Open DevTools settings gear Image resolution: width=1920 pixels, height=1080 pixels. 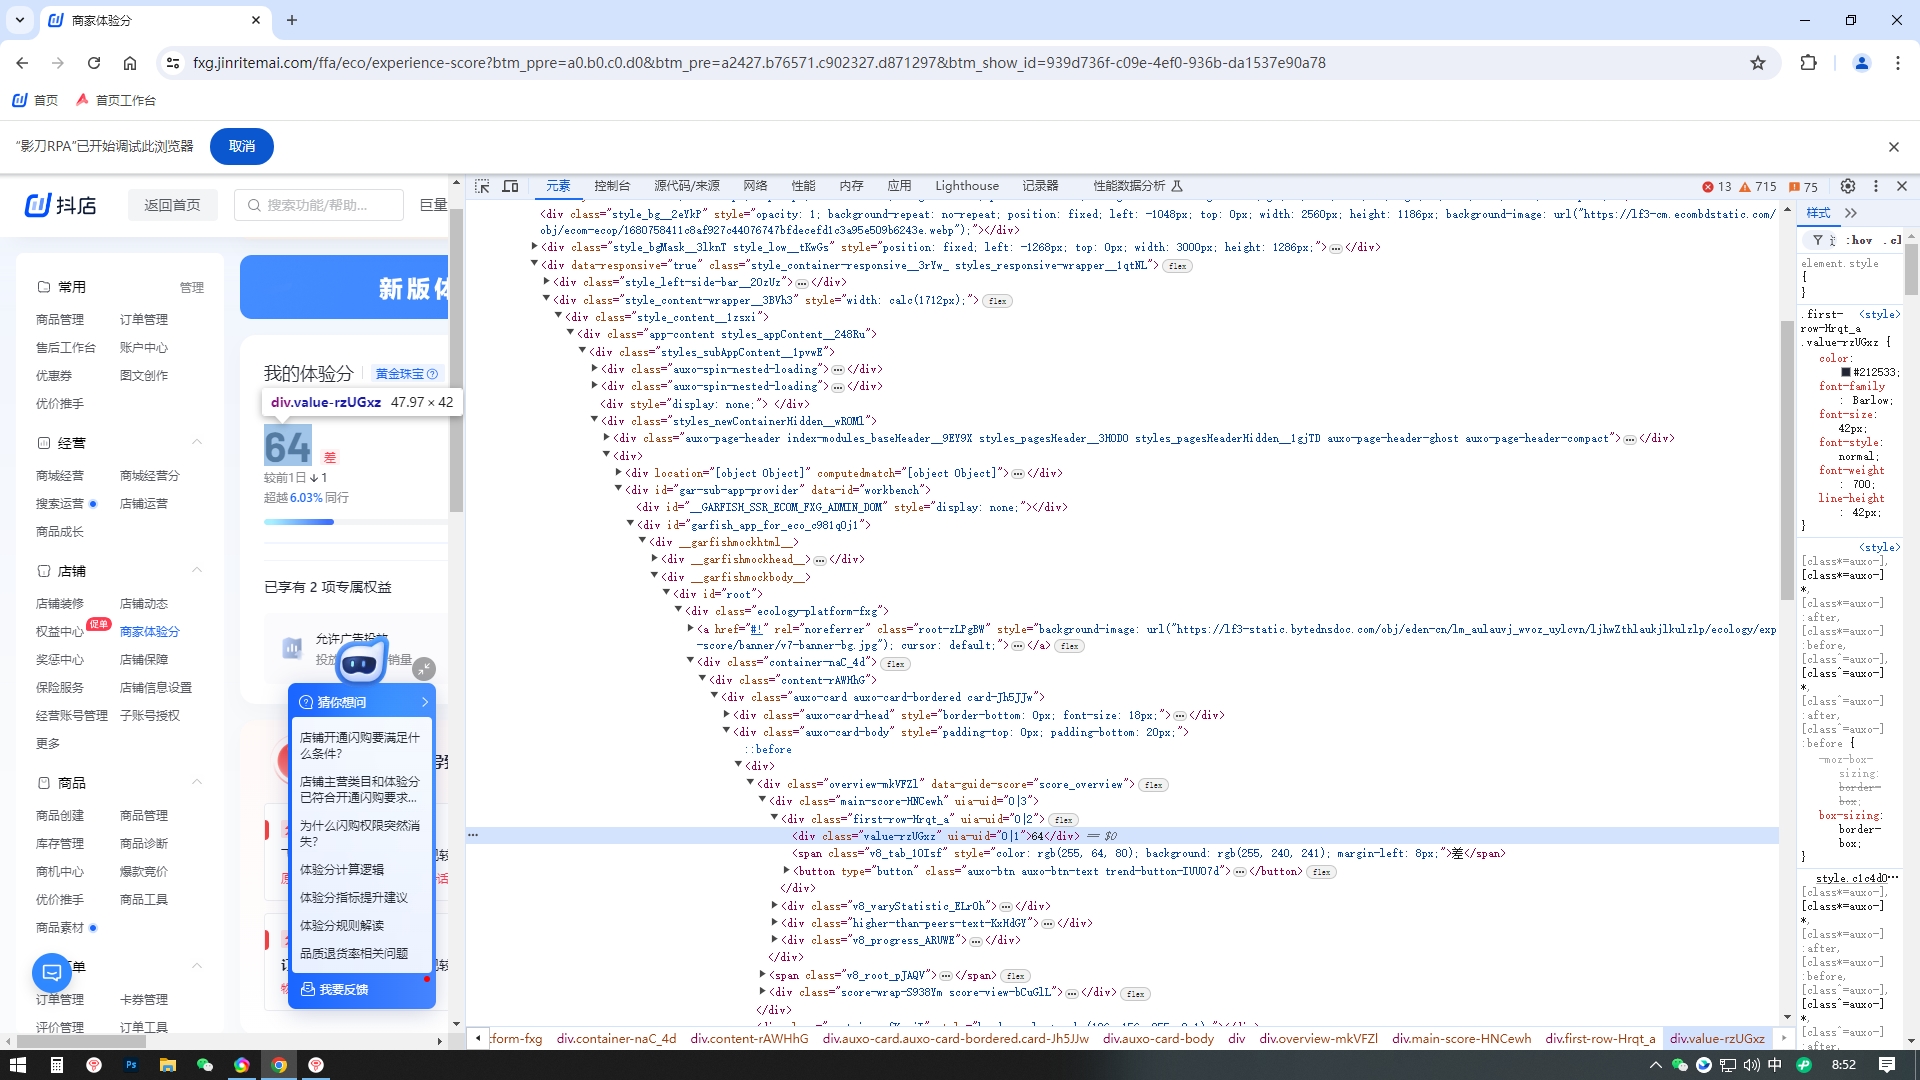(x=1848, y=186)
